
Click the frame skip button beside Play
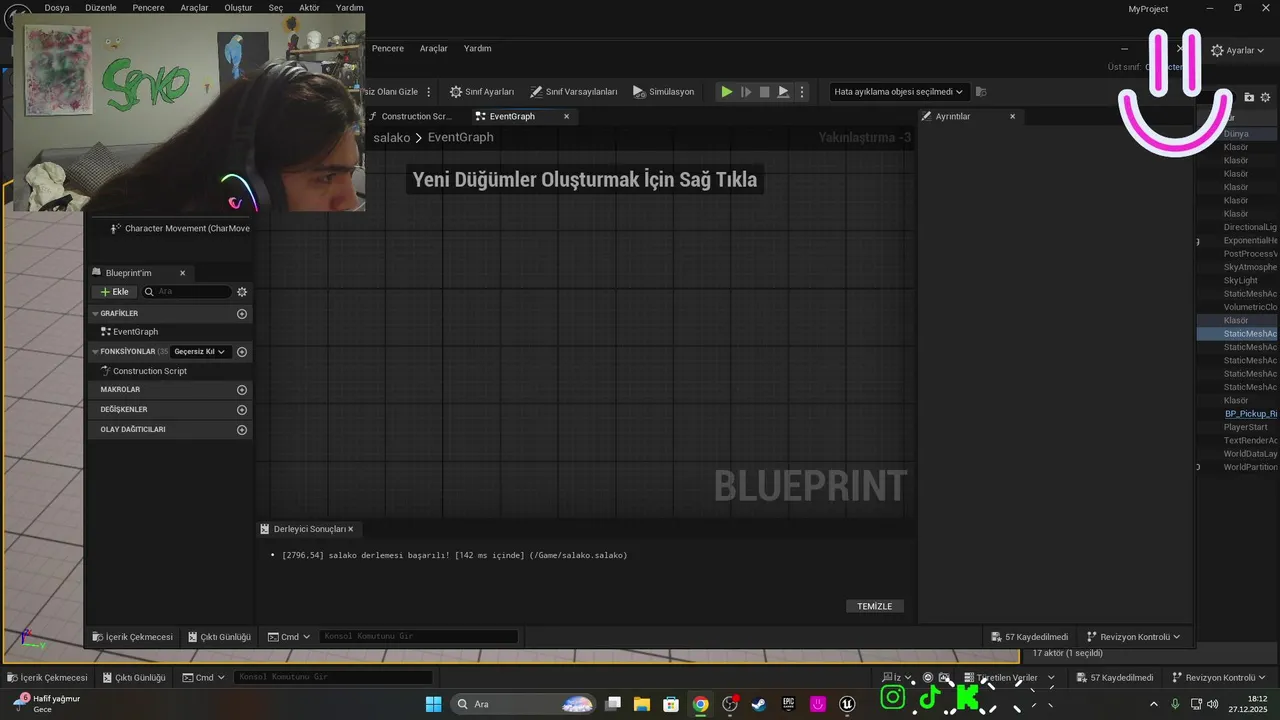coord(746,91)
